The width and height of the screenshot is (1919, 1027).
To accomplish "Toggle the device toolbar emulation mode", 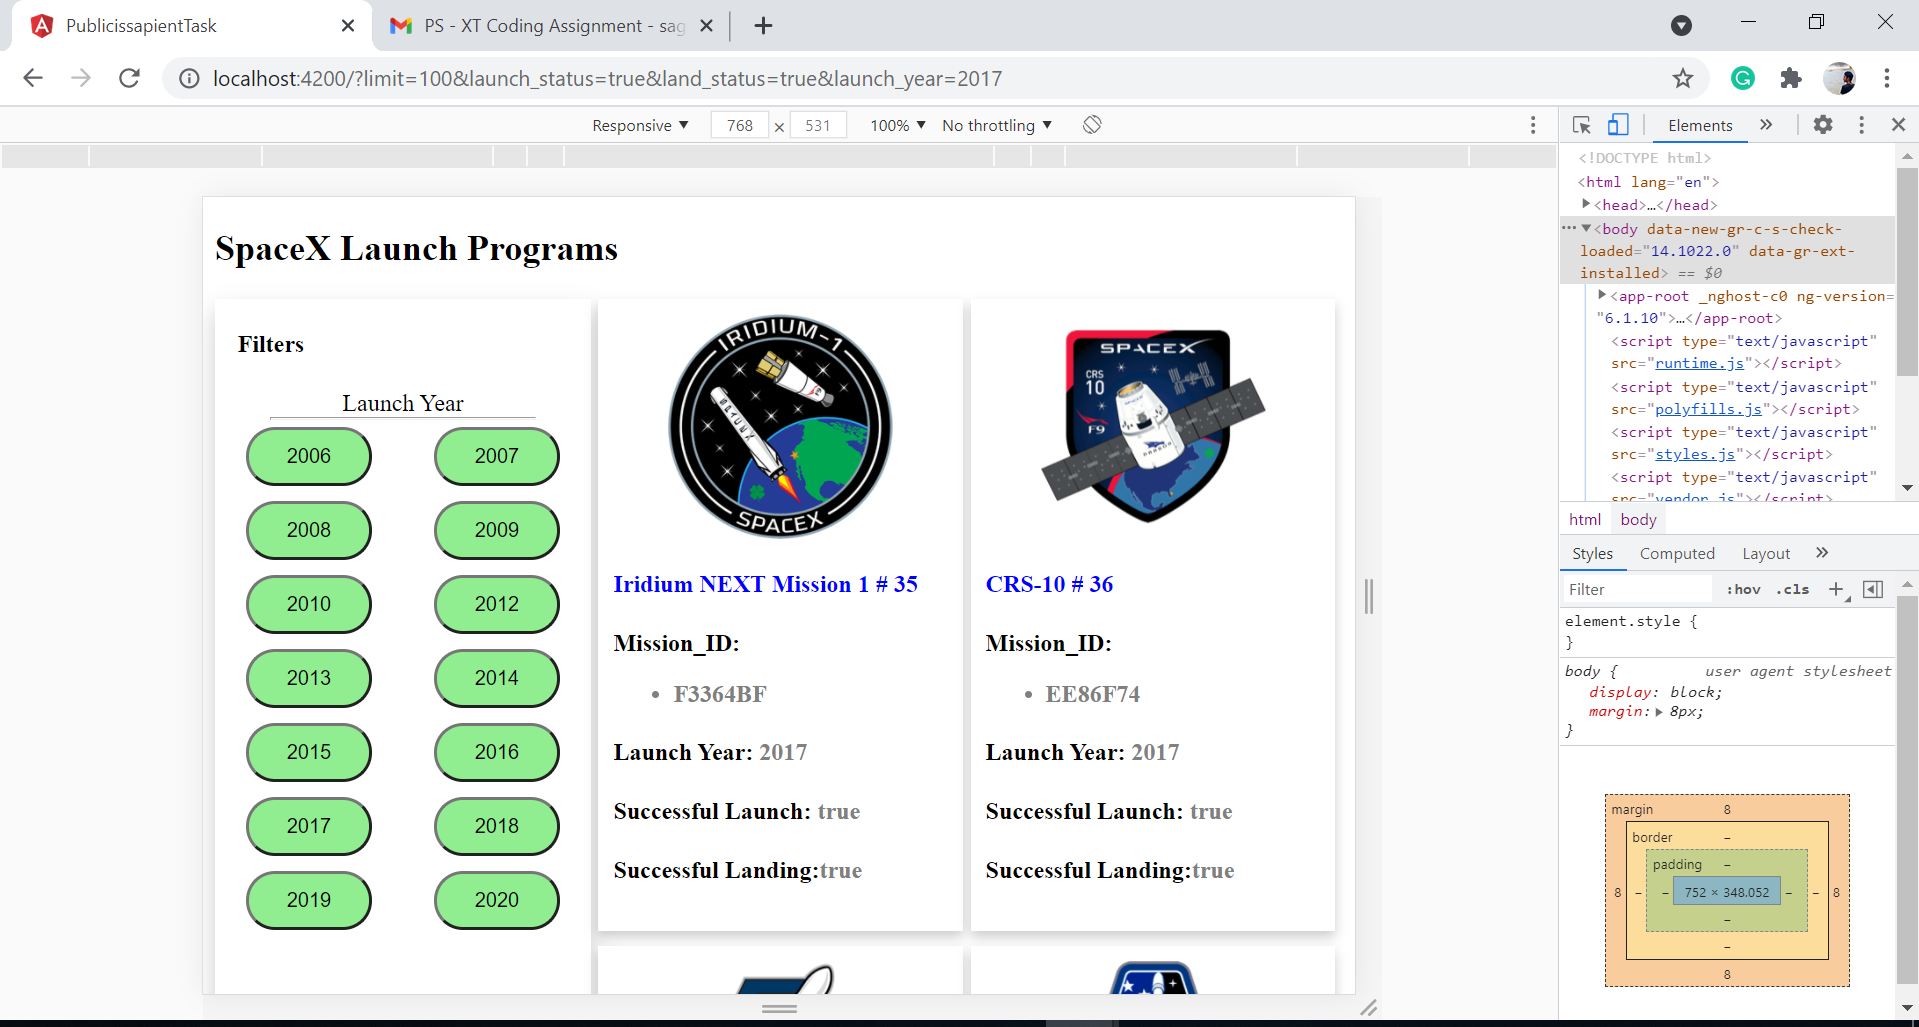I will tap(1618, 125).
